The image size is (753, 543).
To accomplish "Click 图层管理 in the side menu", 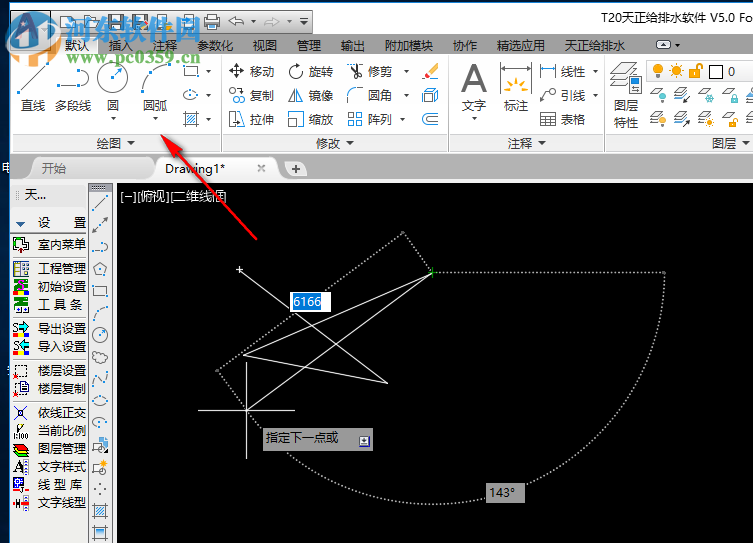I will click(x=61, y=448).
